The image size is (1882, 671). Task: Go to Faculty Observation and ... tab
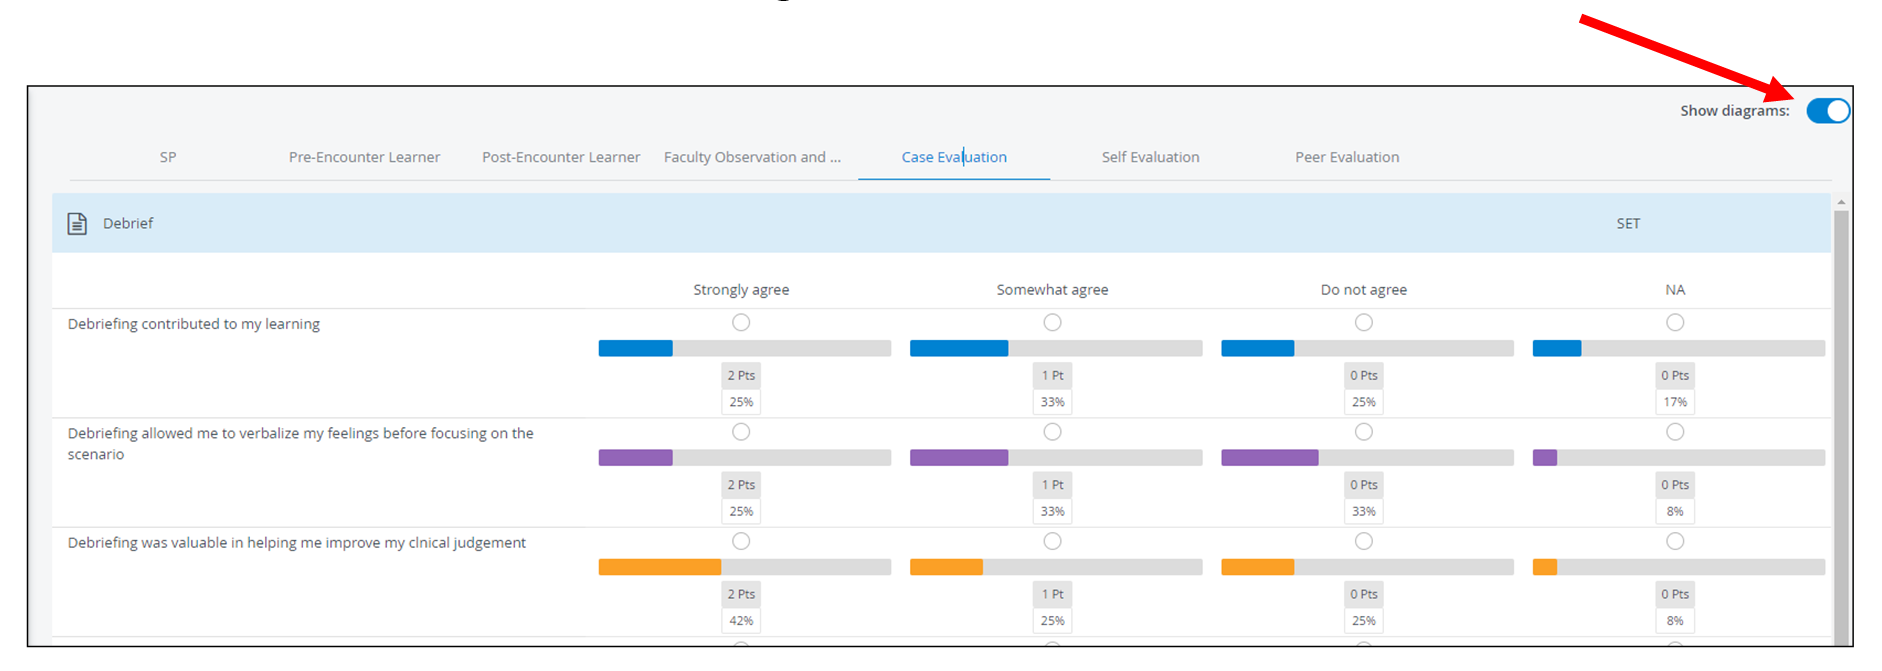tap(752, 157)
